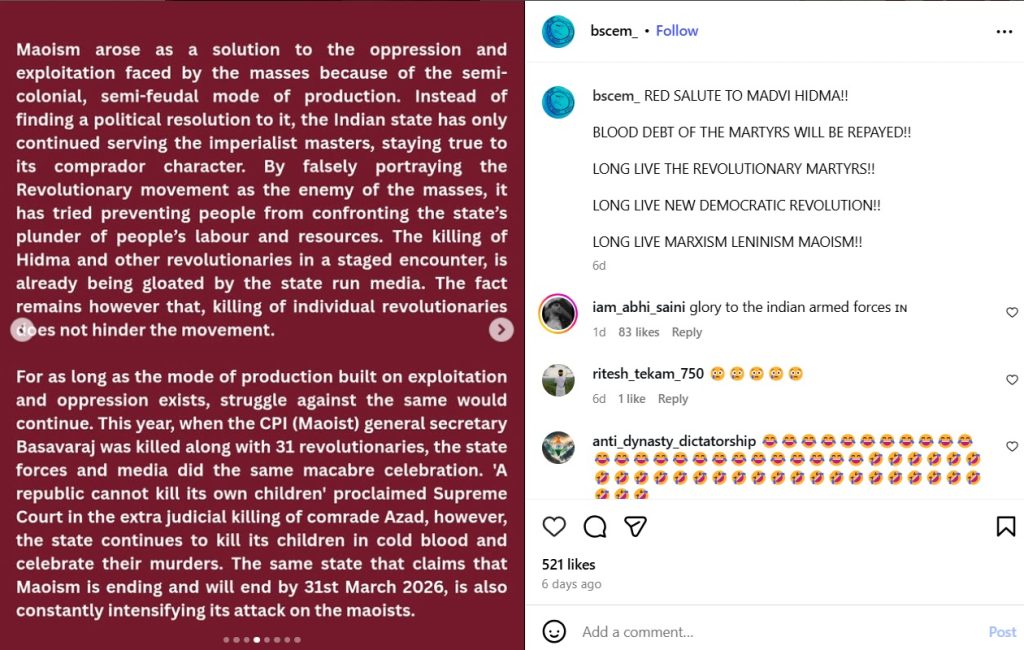The image size is (1024, 650).
Task: Go to next carousel slide
Action: point(501,329)
